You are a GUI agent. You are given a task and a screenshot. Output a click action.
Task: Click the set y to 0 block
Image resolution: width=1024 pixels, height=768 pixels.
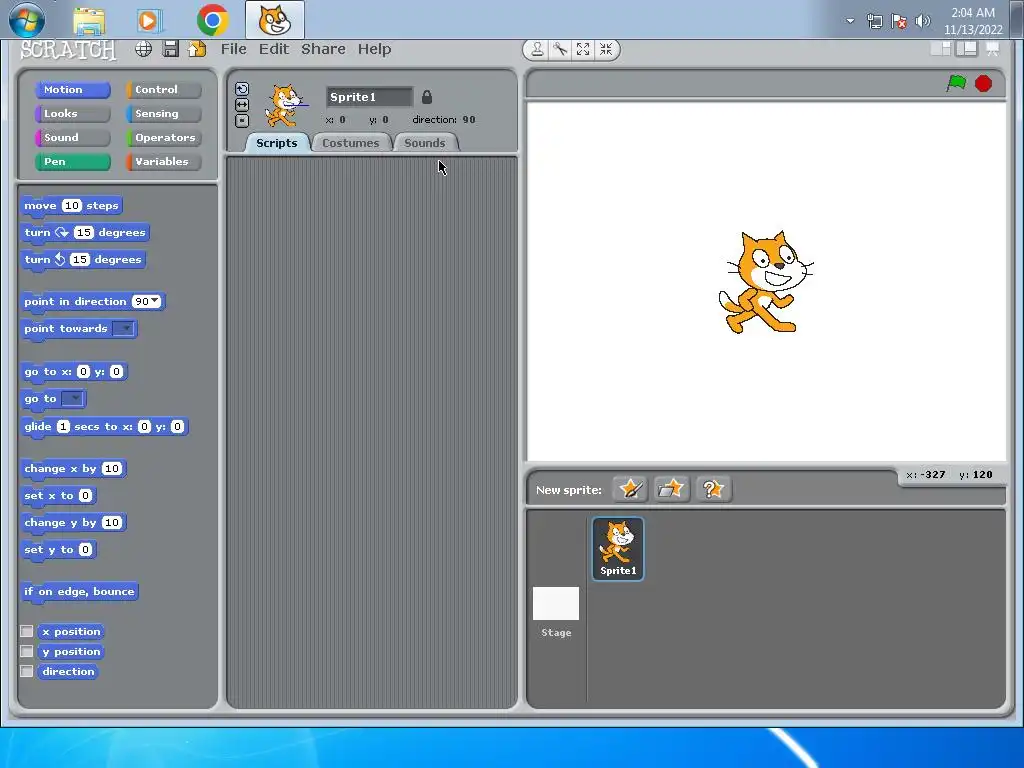[x=58, y=550]
